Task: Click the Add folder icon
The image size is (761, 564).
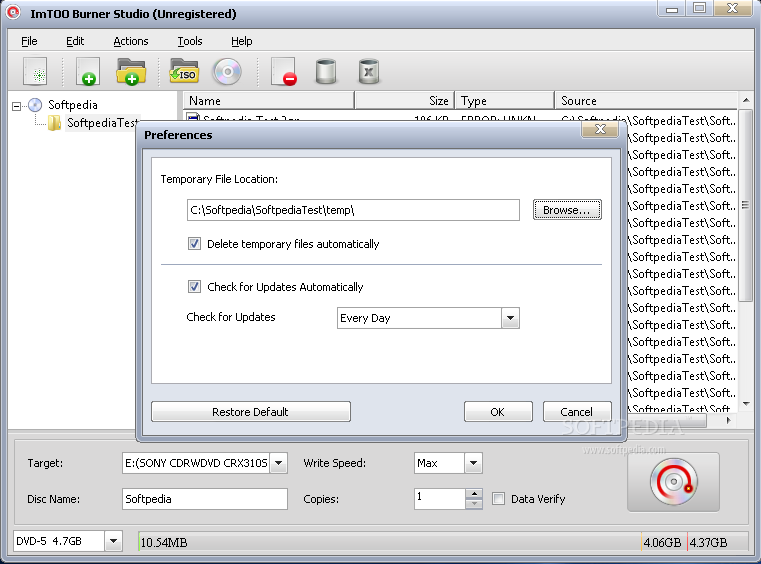Action: pos(131,72)
